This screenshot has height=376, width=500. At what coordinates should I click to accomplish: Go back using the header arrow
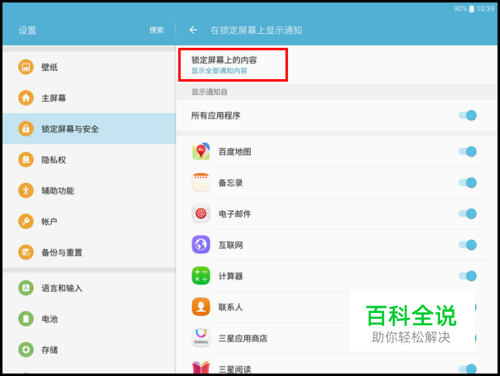[x=193, y=30]
